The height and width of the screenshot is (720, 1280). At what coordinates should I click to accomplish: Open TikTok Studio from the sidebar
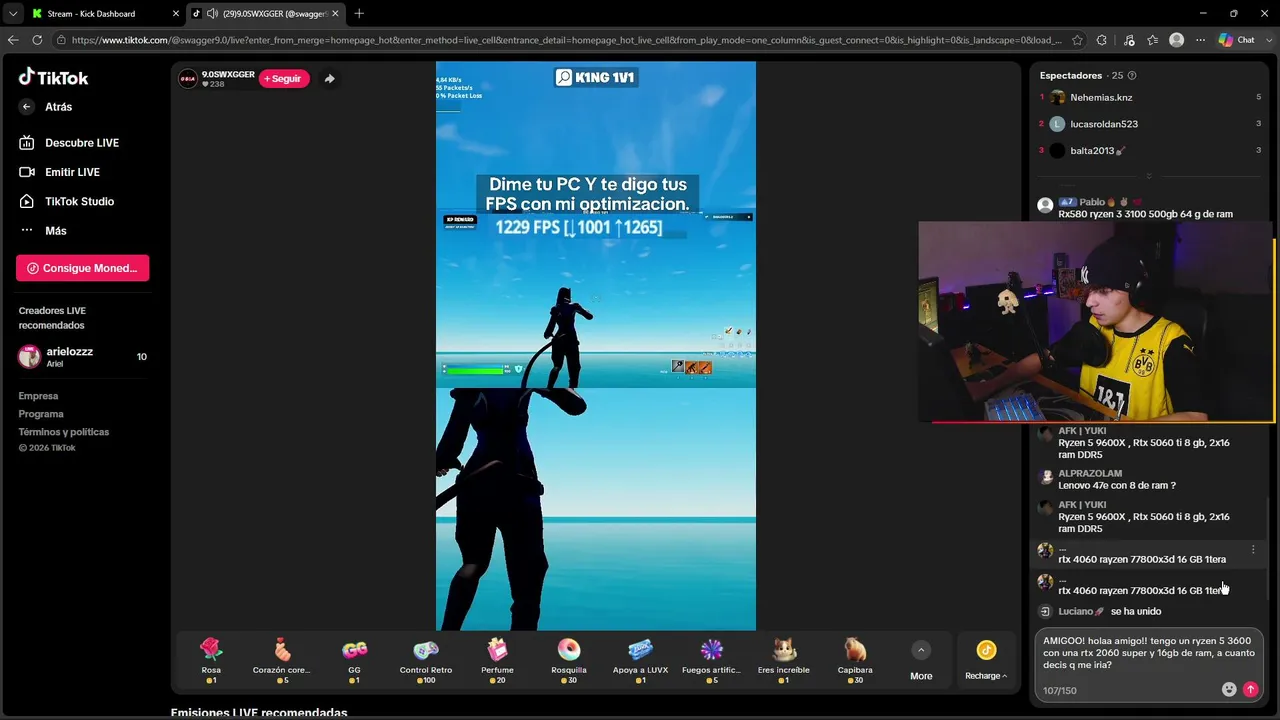[x=67, y=201]
